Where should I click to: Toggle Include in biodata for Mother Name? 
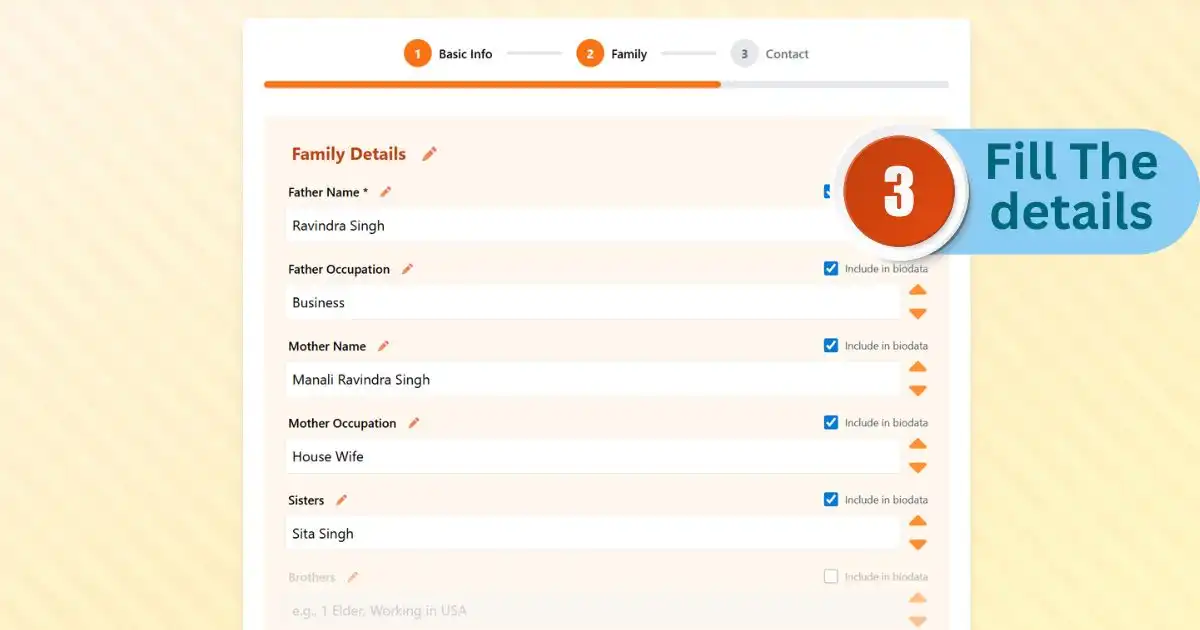tap(831, 345)
